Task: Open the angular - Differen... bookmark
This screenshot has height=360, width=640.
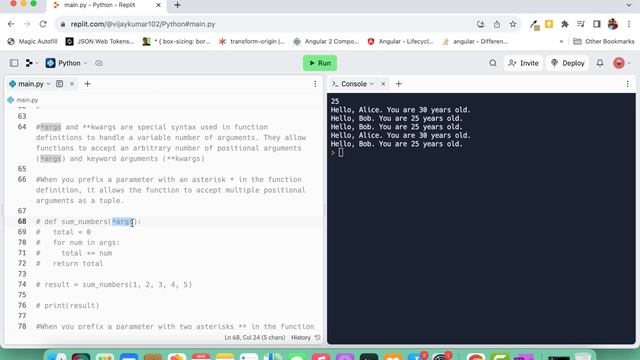Action: click(x=475, y=41)
